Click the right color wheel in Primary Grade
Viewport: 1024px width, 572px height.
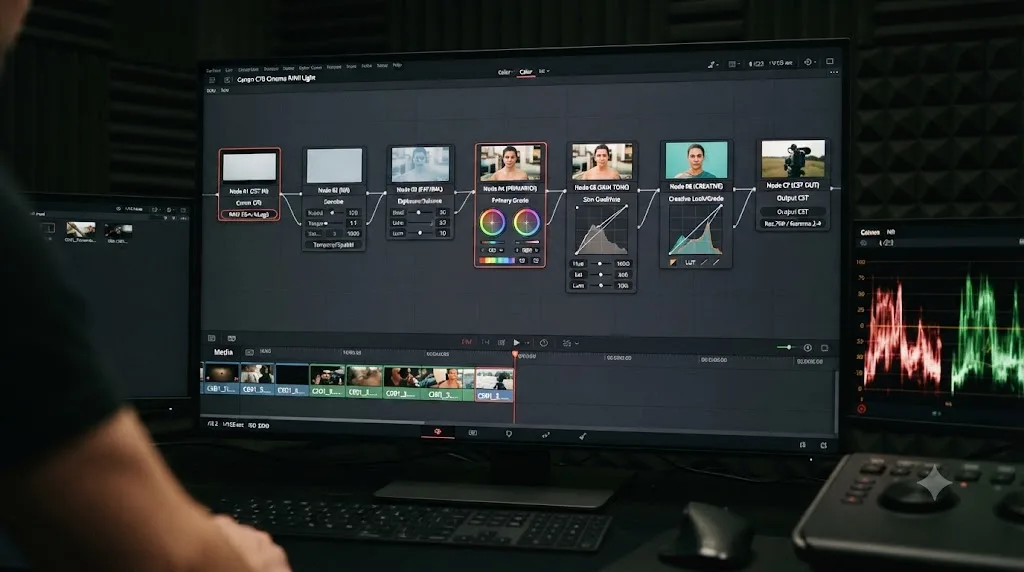(x=526, y=223)
